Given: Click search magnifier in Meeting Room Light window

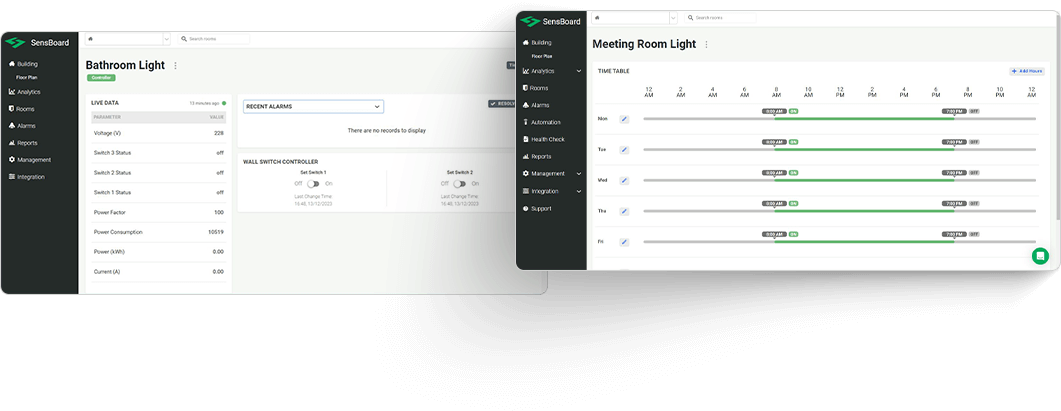Looking at the screenshot, I should (x=691, y=18).
